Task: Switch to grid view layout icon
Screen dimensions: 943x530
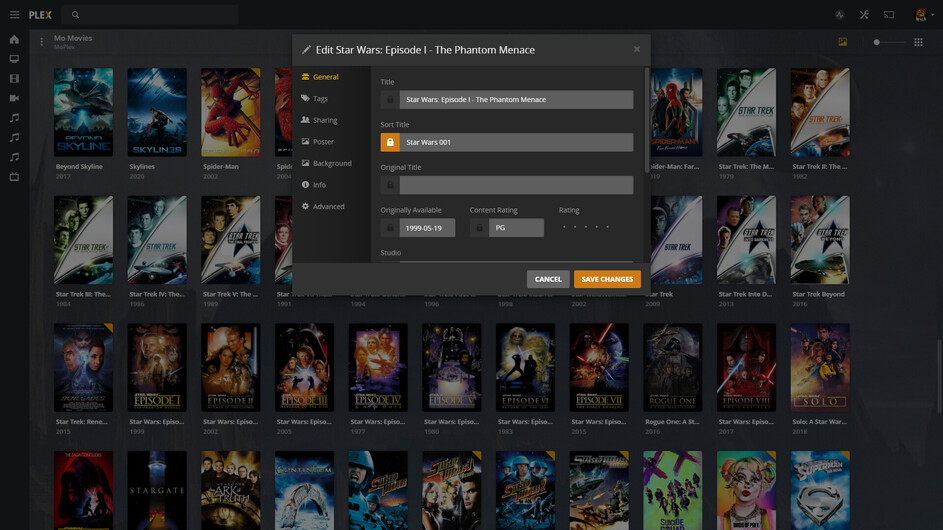Action: coord(918,42)
